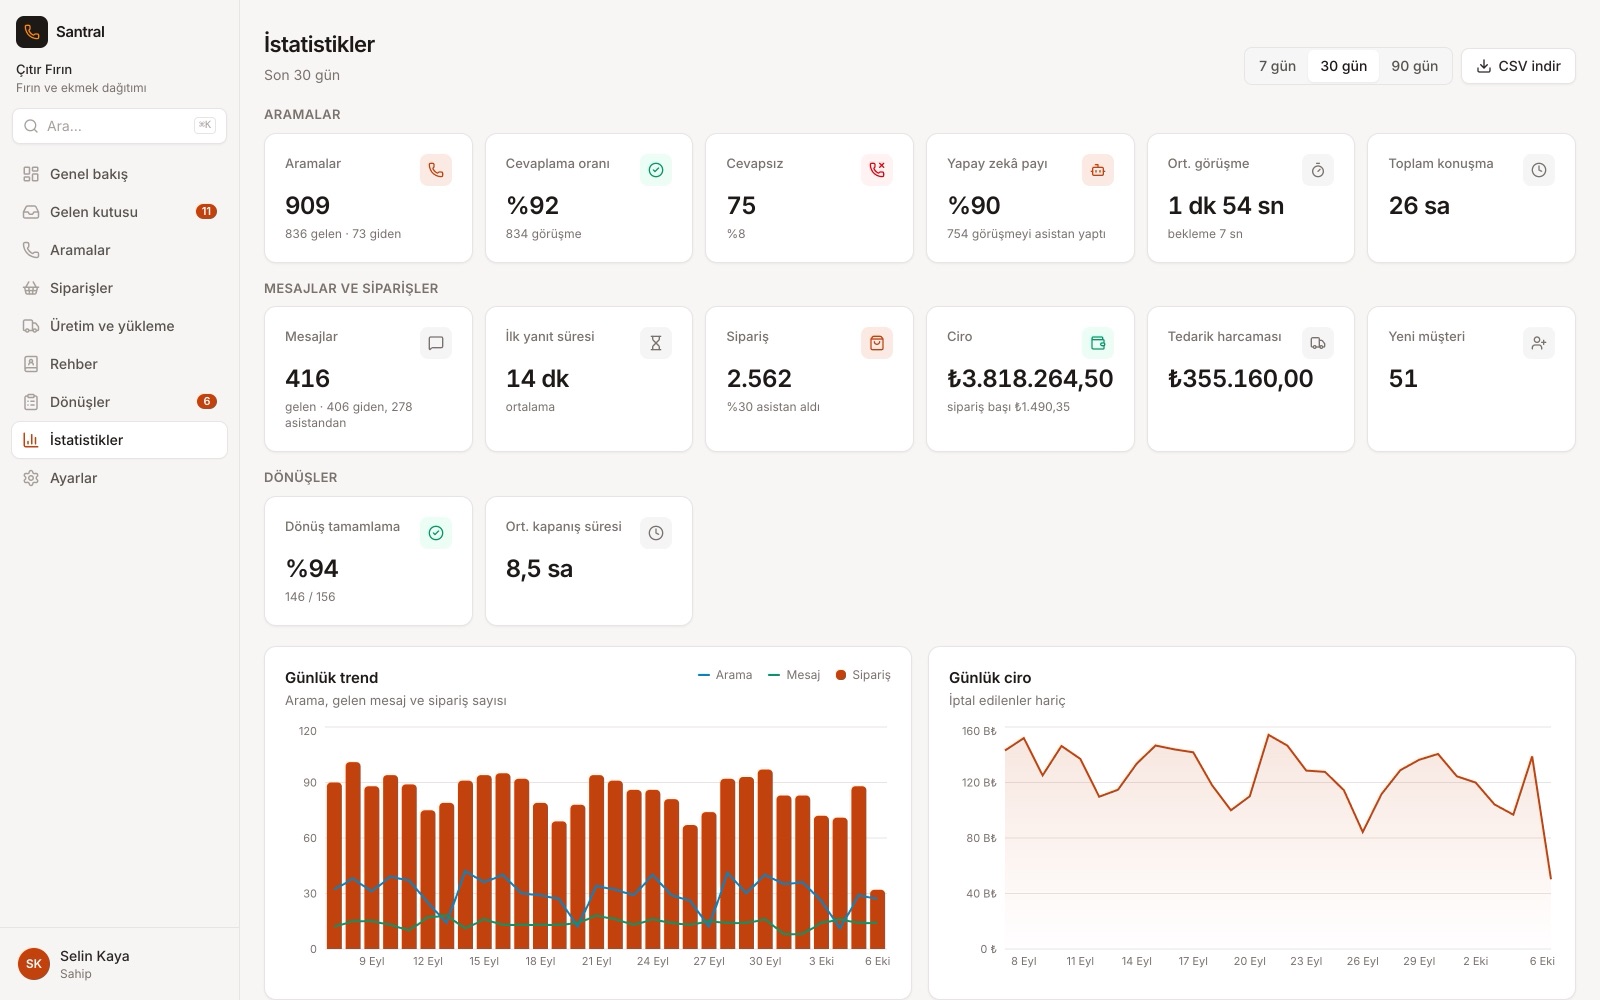Click the robot icon on Yapay zekâ payı card

point(1098,170)
